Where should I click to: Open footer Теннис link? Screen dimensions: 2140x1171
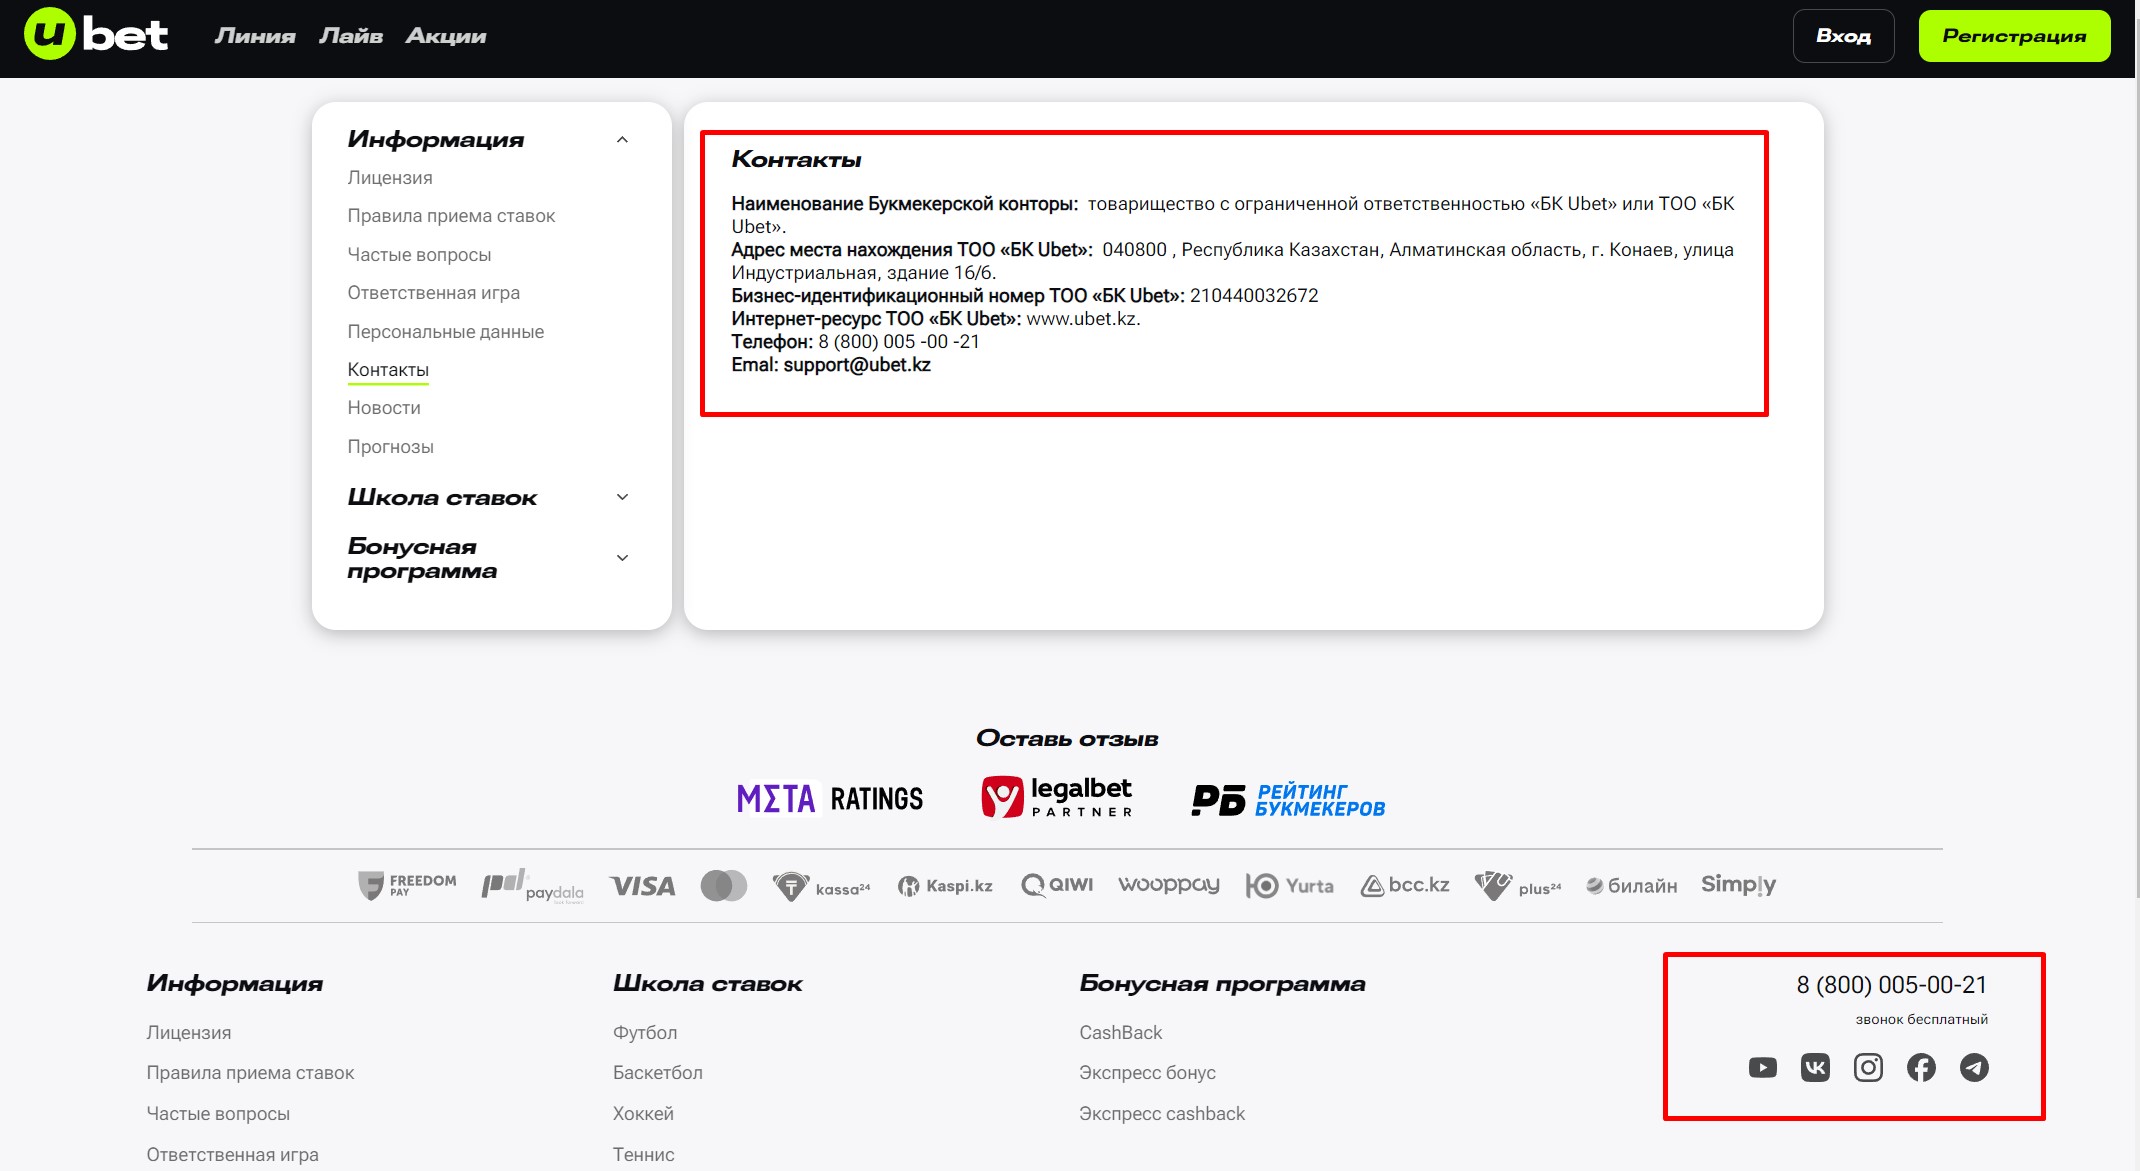point(644,1155)
